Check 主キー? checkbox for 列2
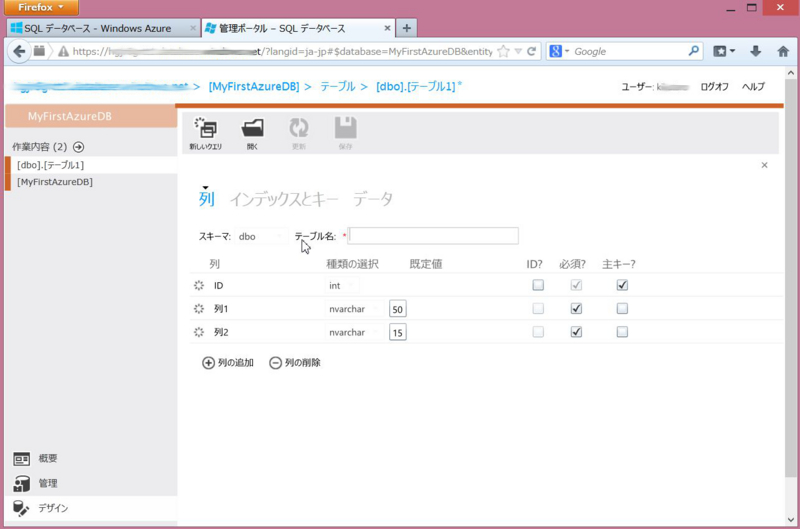 [x=622, y=332]
